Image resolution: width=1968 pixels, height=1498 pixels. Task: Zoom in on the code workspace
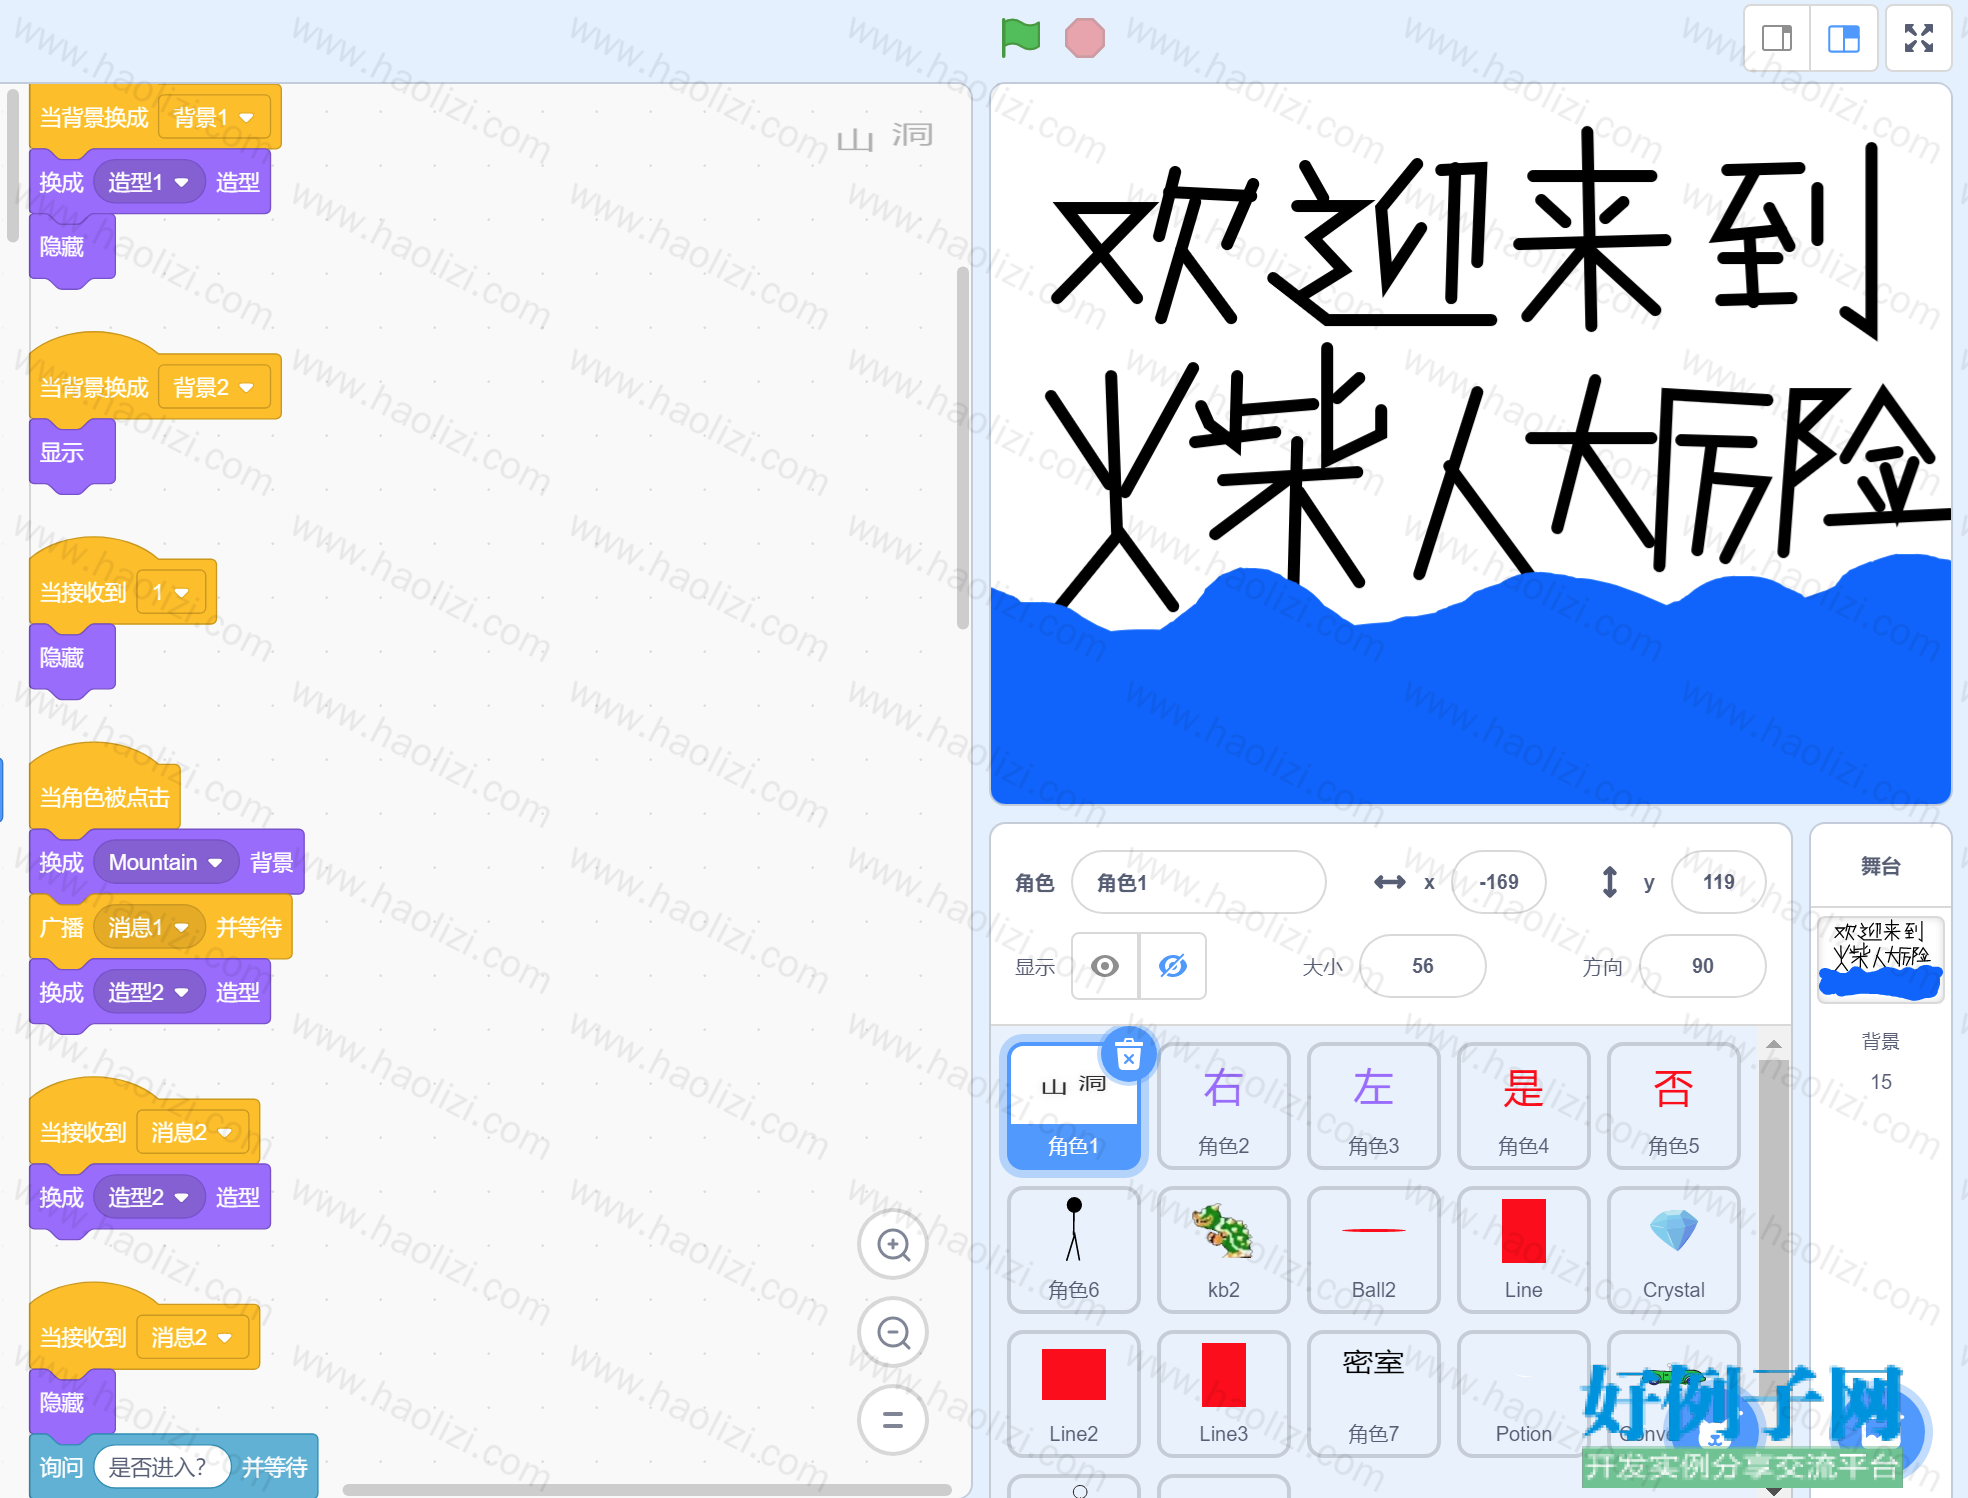click(x=893, y=1244)
